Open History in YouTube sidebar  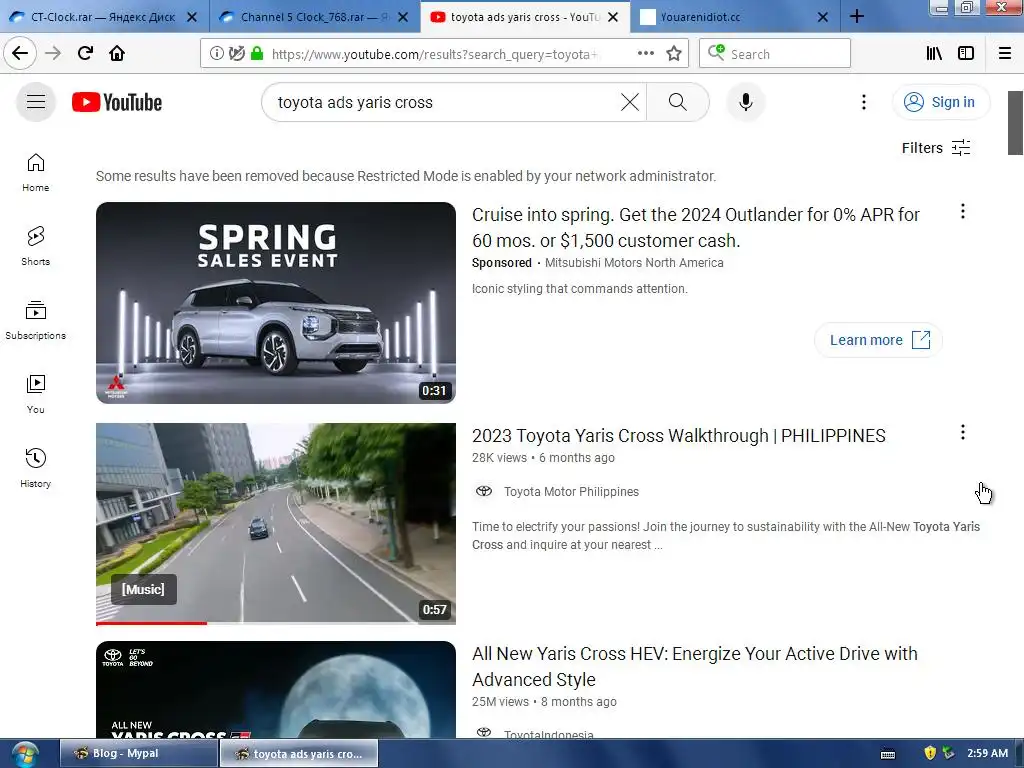coord(36,468)
